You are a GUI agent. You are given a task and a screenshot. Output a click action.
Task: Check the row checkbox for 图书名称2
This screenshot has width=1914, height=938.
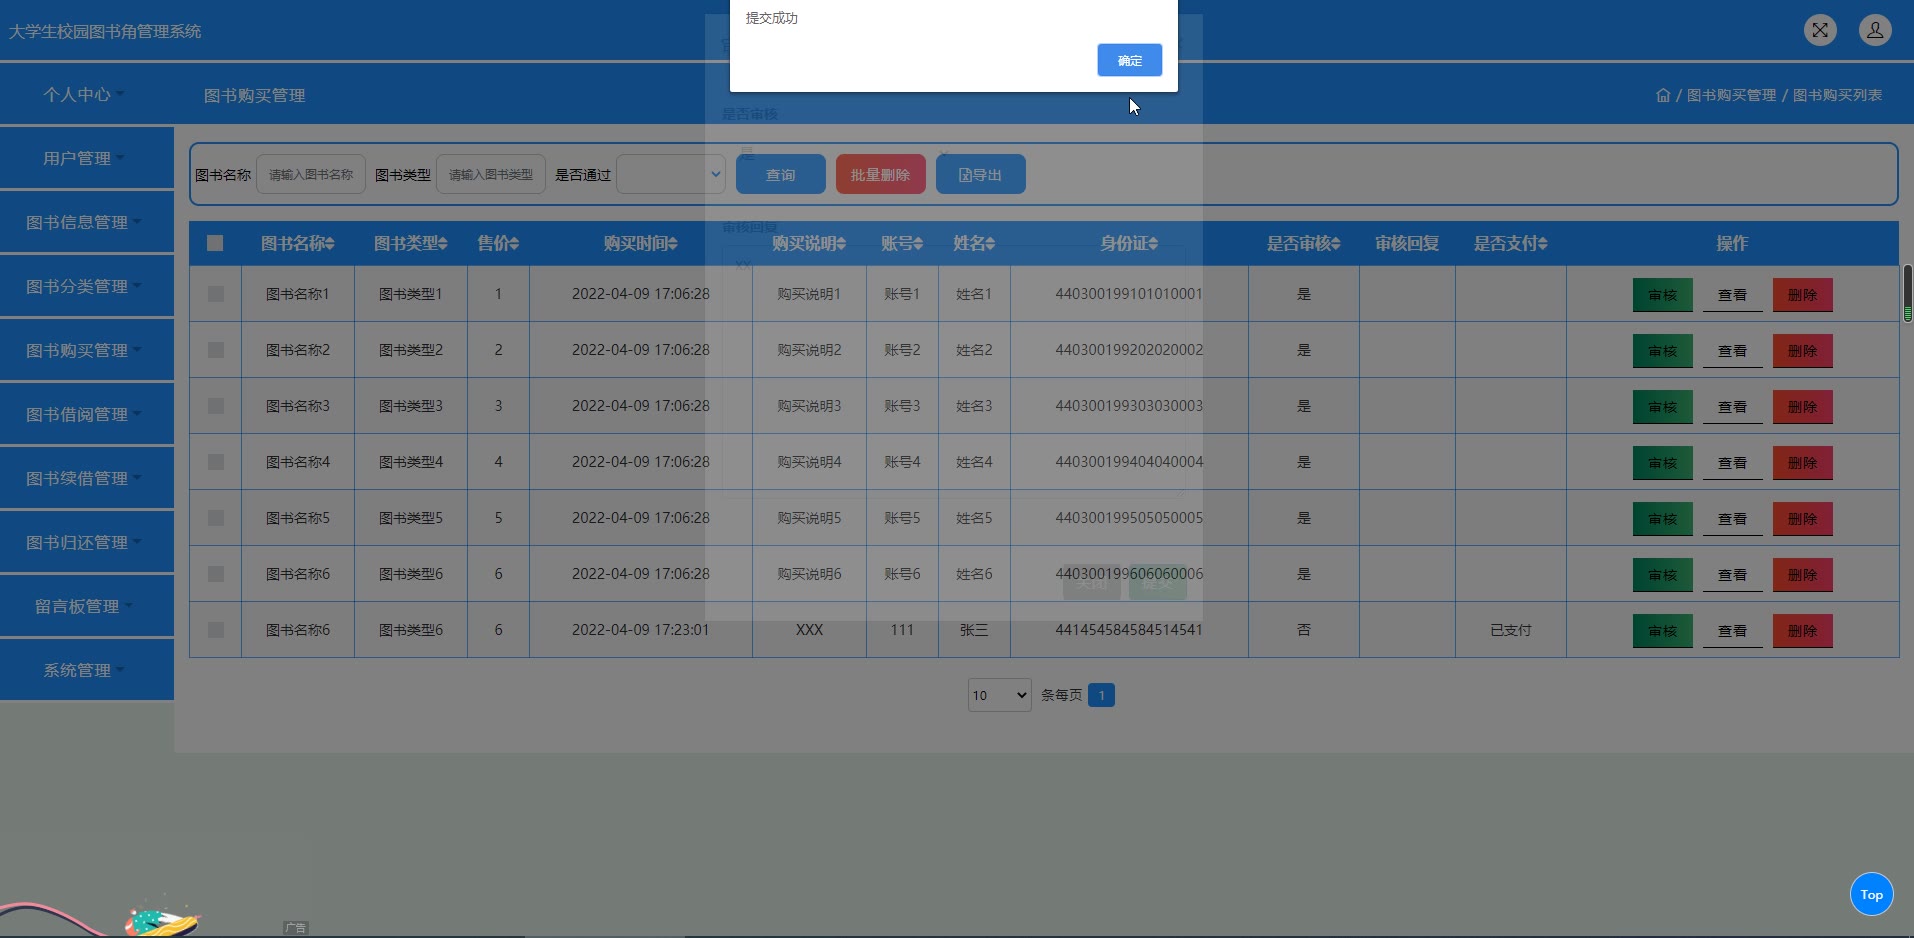(x=216, y=350)
